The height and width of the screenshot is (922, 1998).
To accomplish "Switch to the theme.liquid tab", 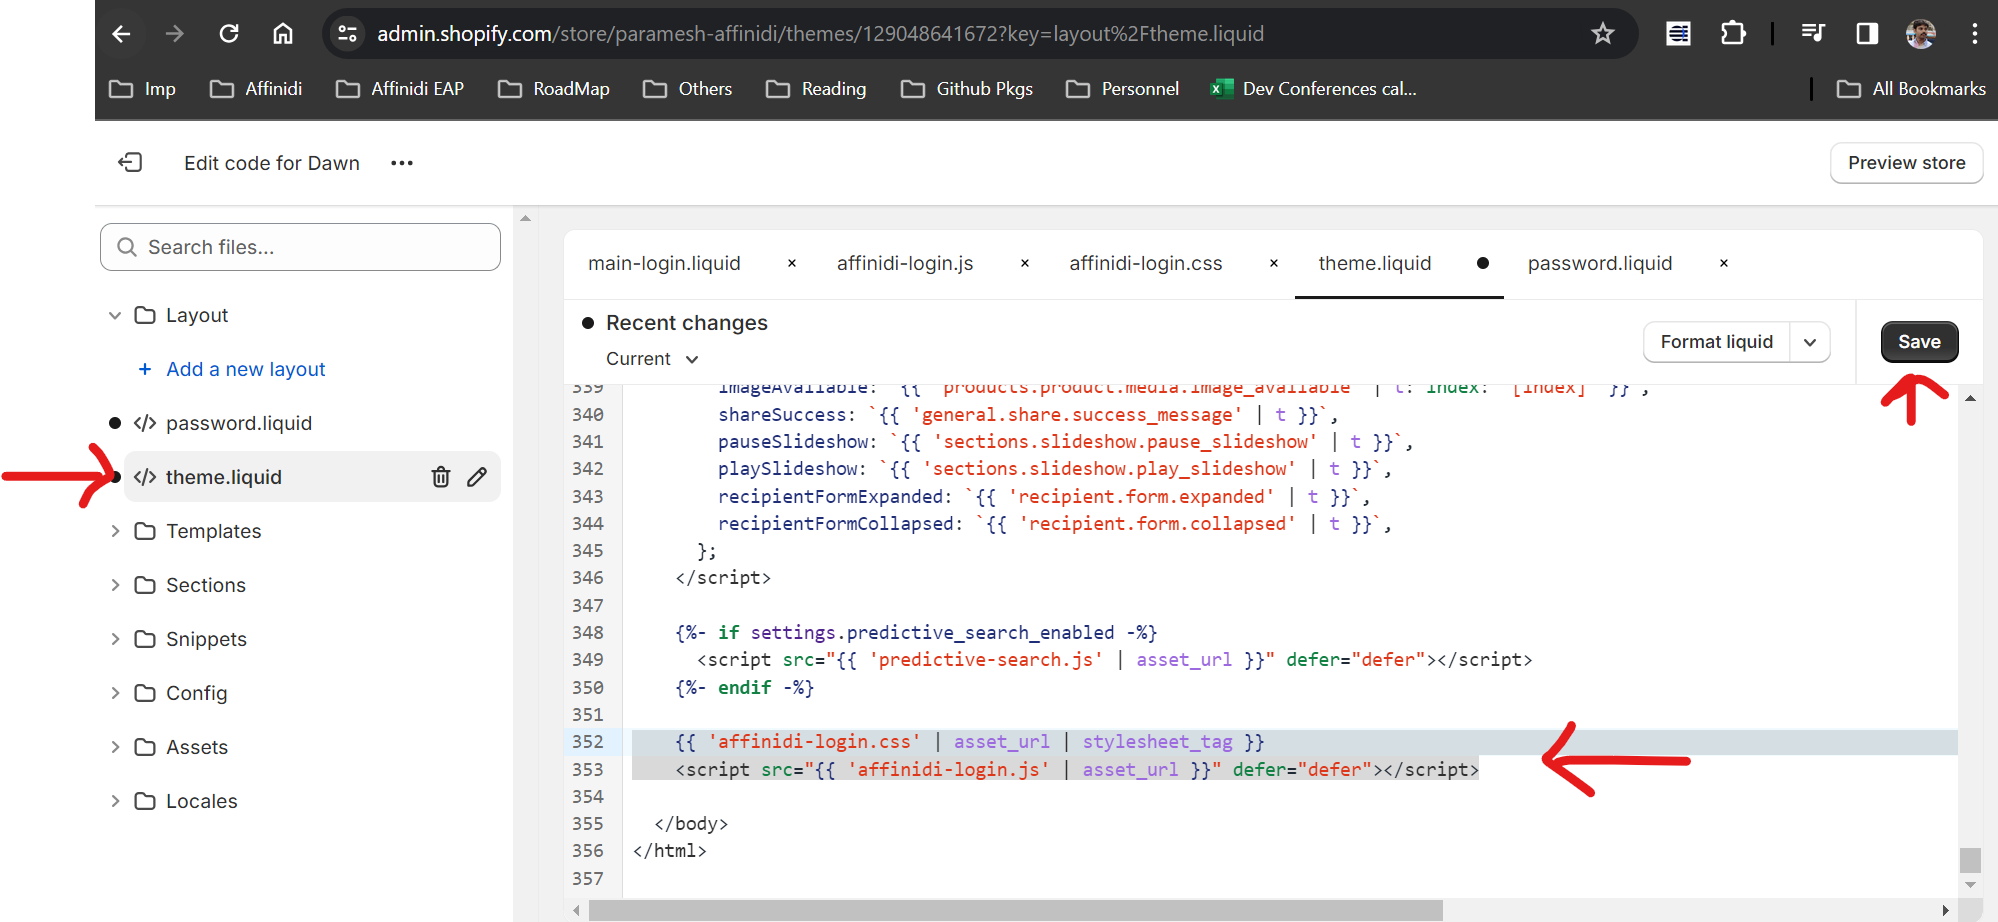I will [1375, 263].
